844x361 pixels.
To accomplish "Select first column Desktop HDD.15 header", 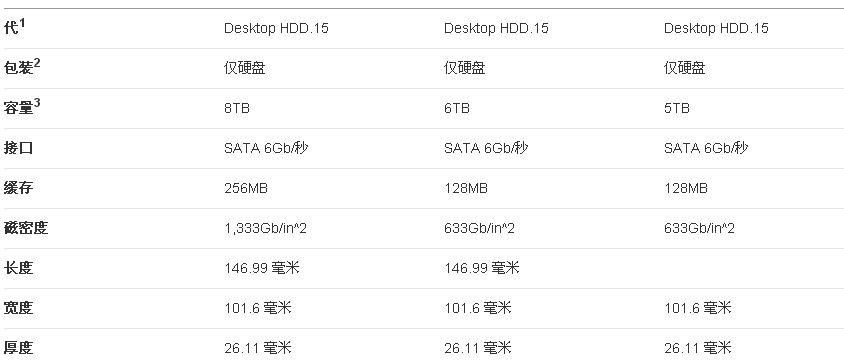I will click(276, 28).
